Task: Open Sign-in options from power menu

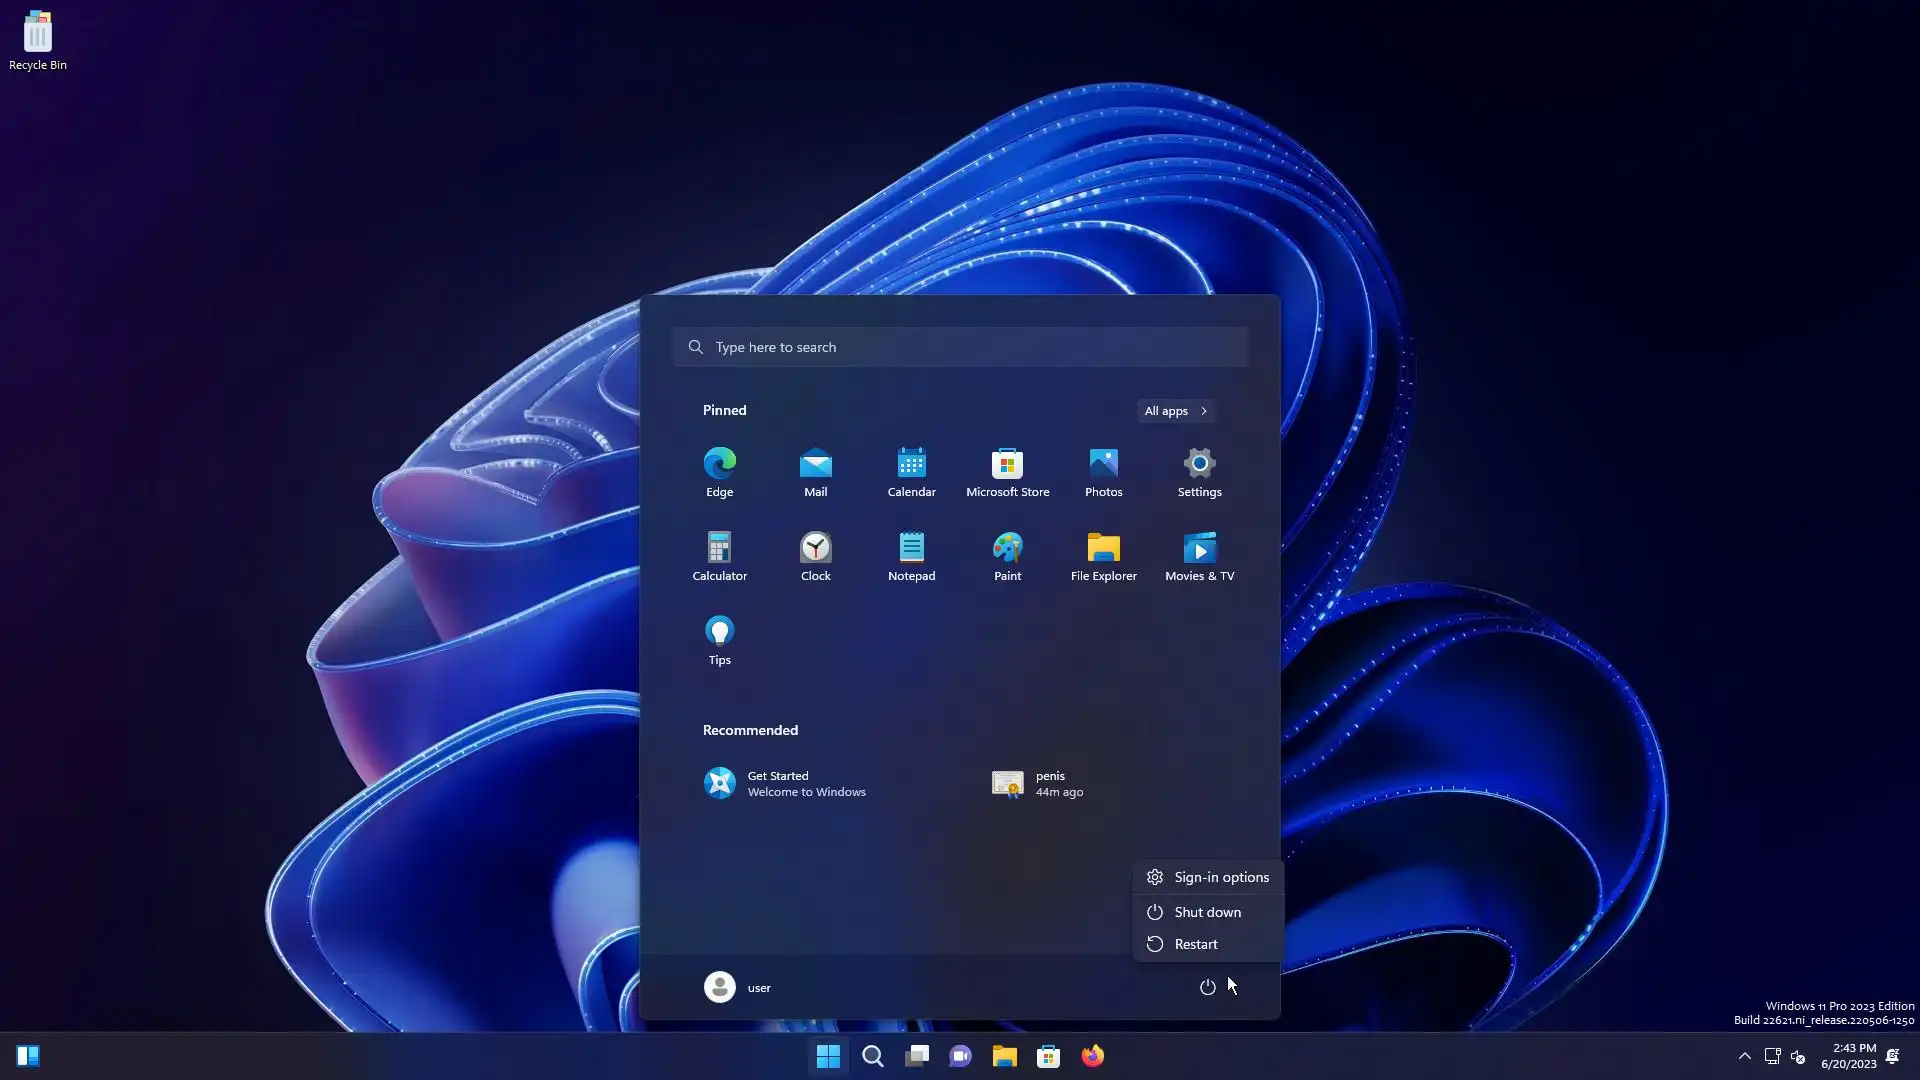Action: point(1220,877)
